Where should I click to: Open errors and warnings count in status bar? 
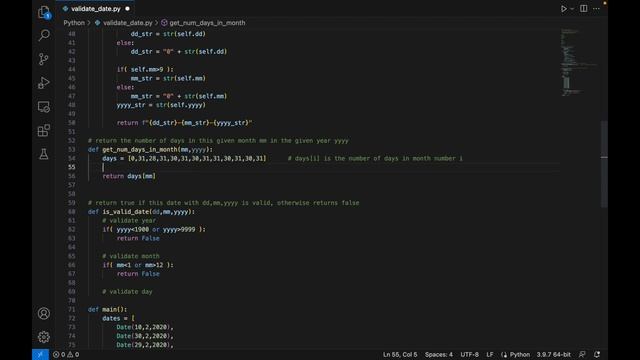coord(66,354)
